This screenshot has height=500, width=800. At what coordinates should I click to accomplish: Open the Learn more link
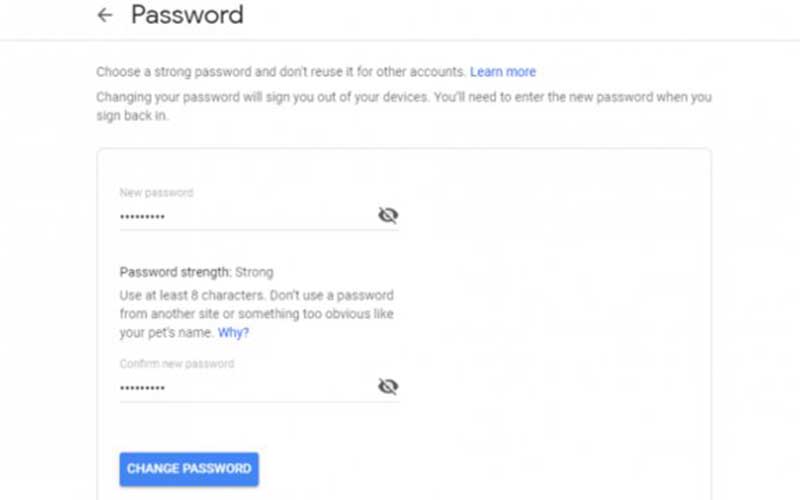click(503, 72)
